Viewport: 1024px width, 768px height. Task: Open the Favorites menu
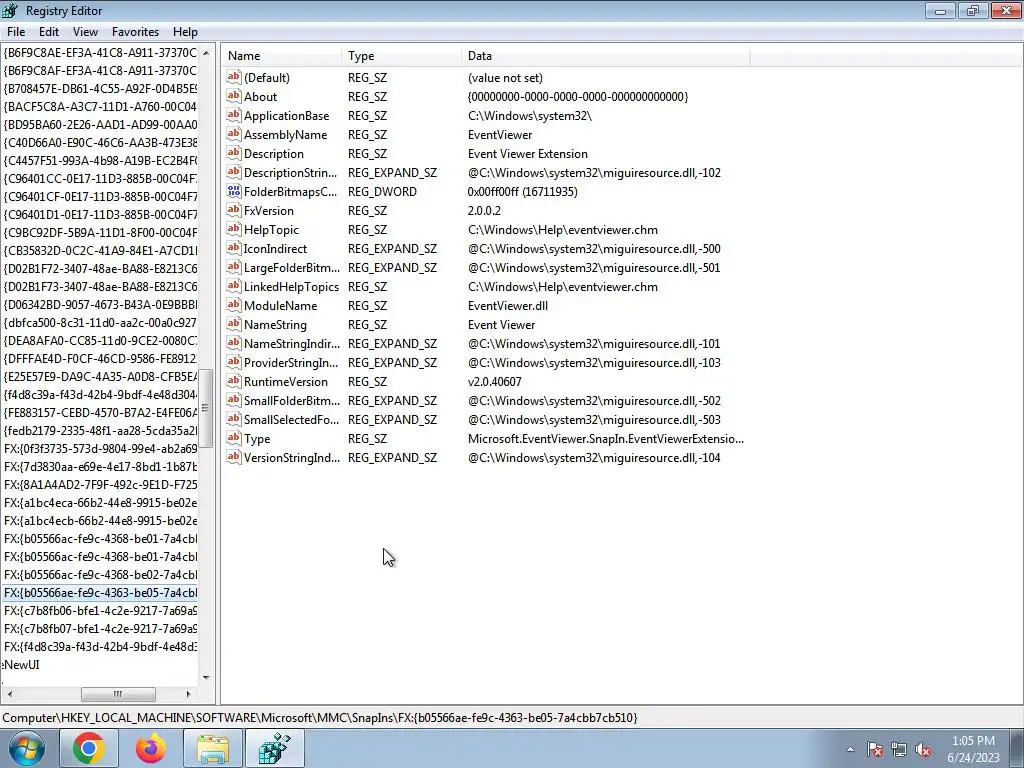click(x=135, y=31)
